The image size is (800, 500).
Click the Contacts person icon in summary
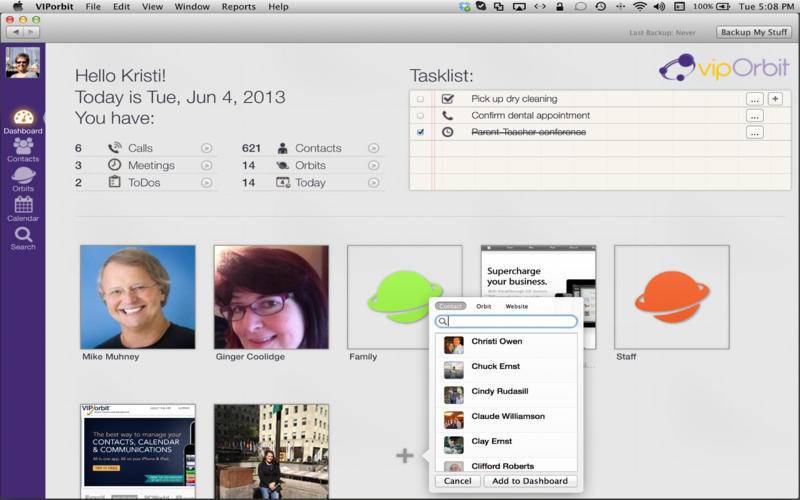tap(282, 148)
